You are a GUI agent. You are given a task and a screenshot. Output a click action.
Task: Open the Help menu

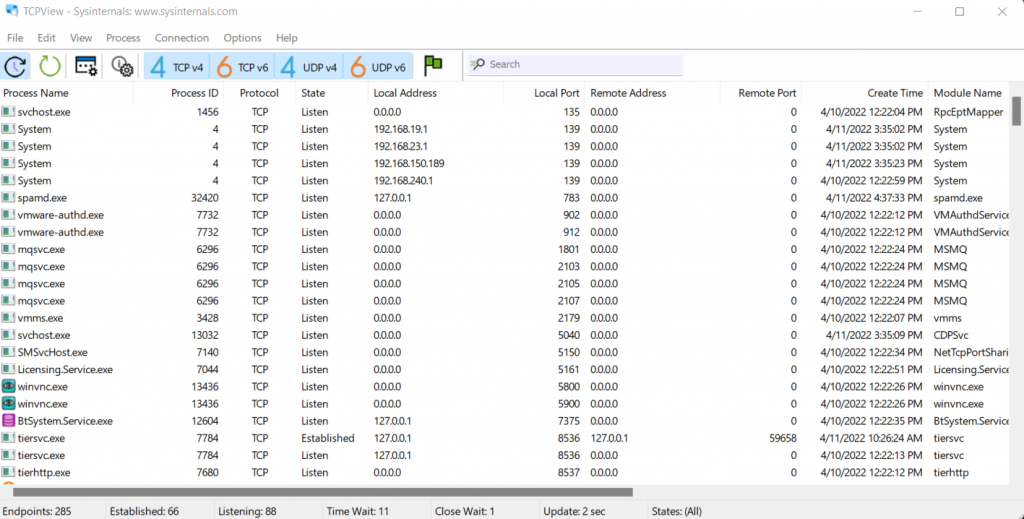[287, 38]
